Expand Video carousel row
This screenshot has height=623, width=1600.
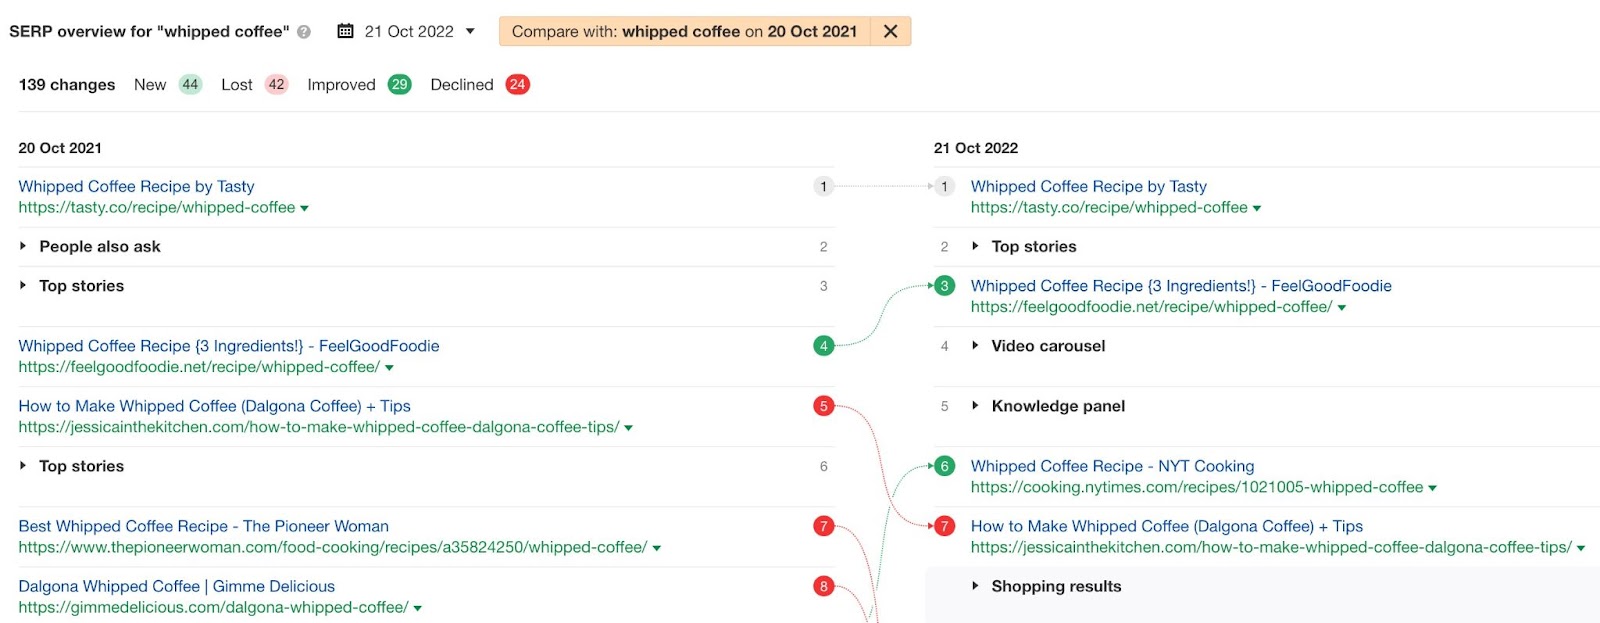point(975,346)
